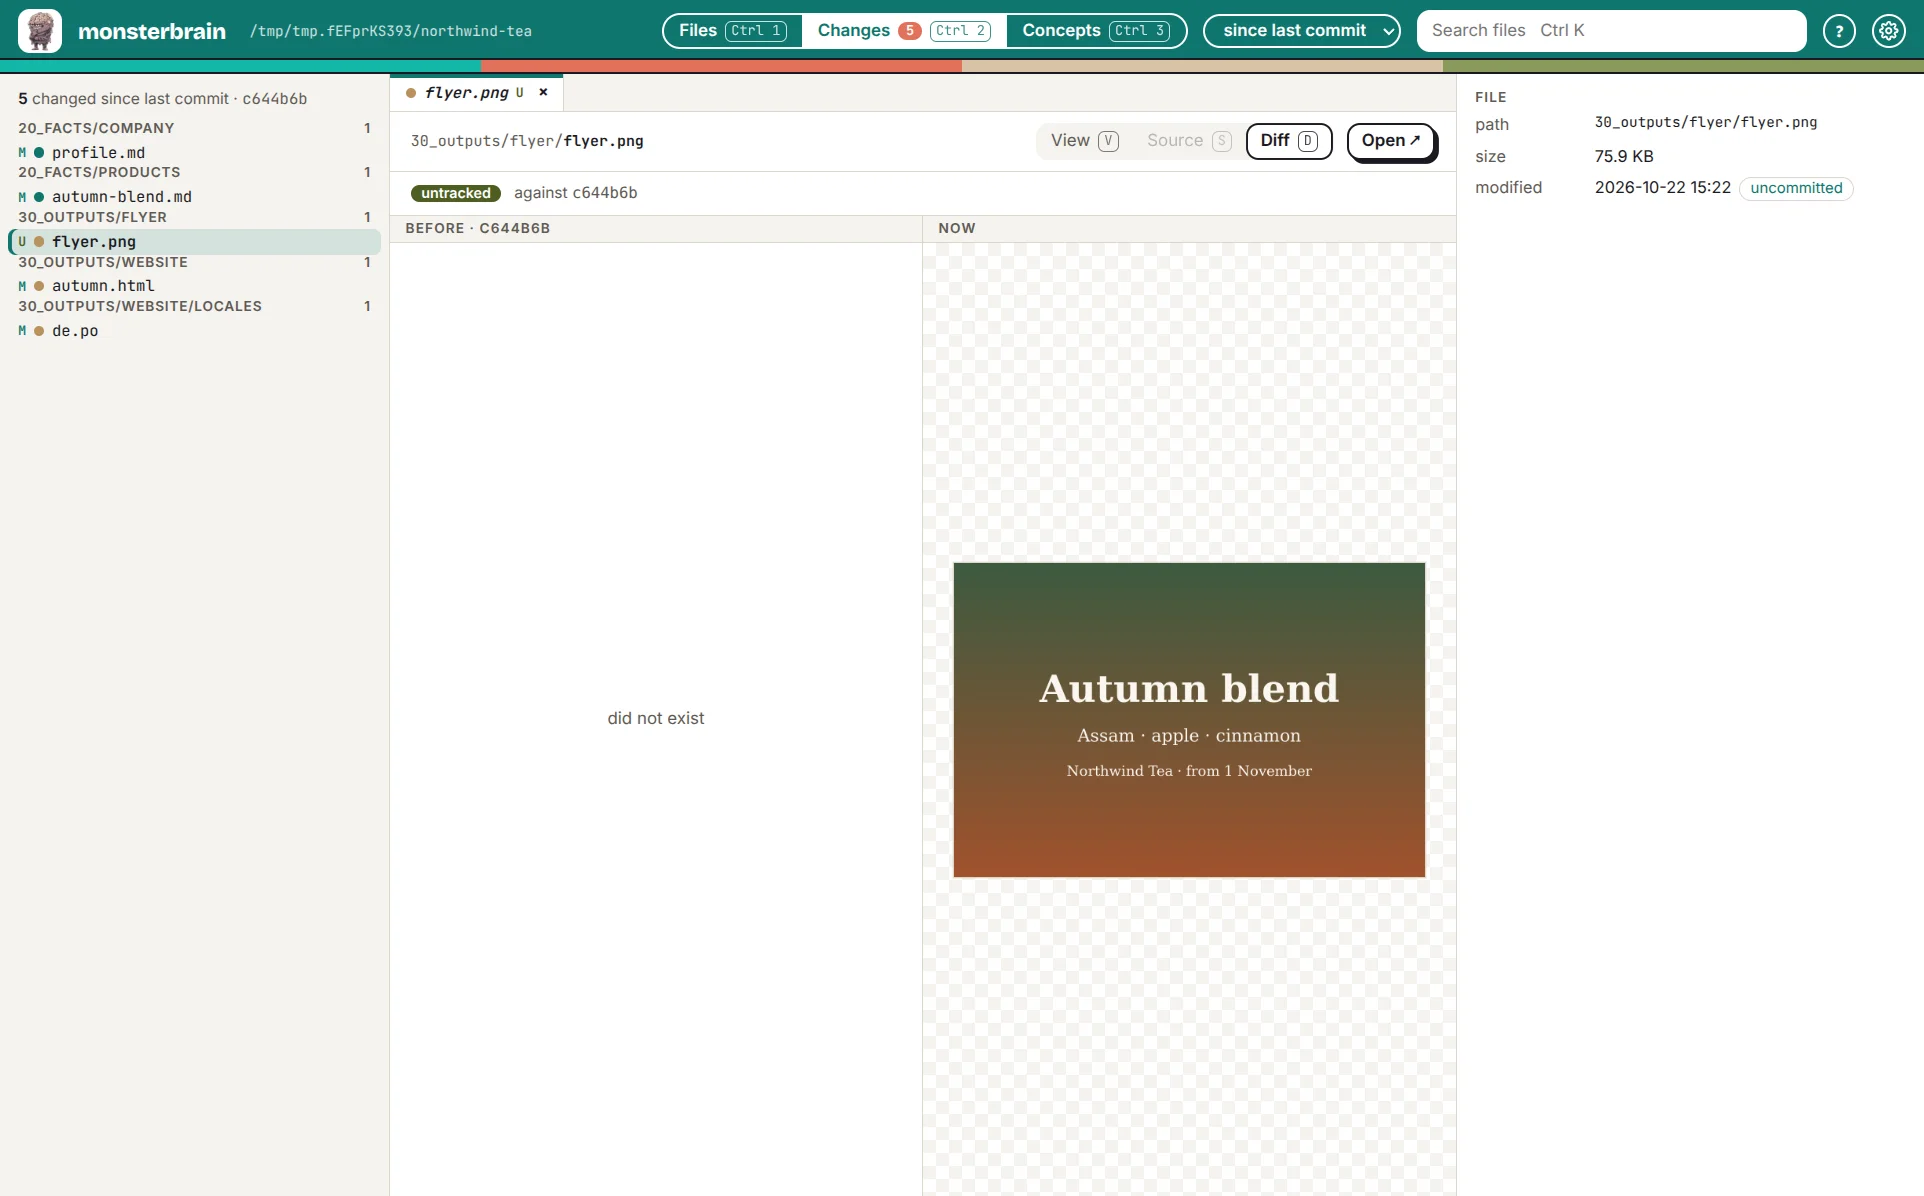Switch to View mode
The image size is (1924, 1196).
[x=1085, y=141]
